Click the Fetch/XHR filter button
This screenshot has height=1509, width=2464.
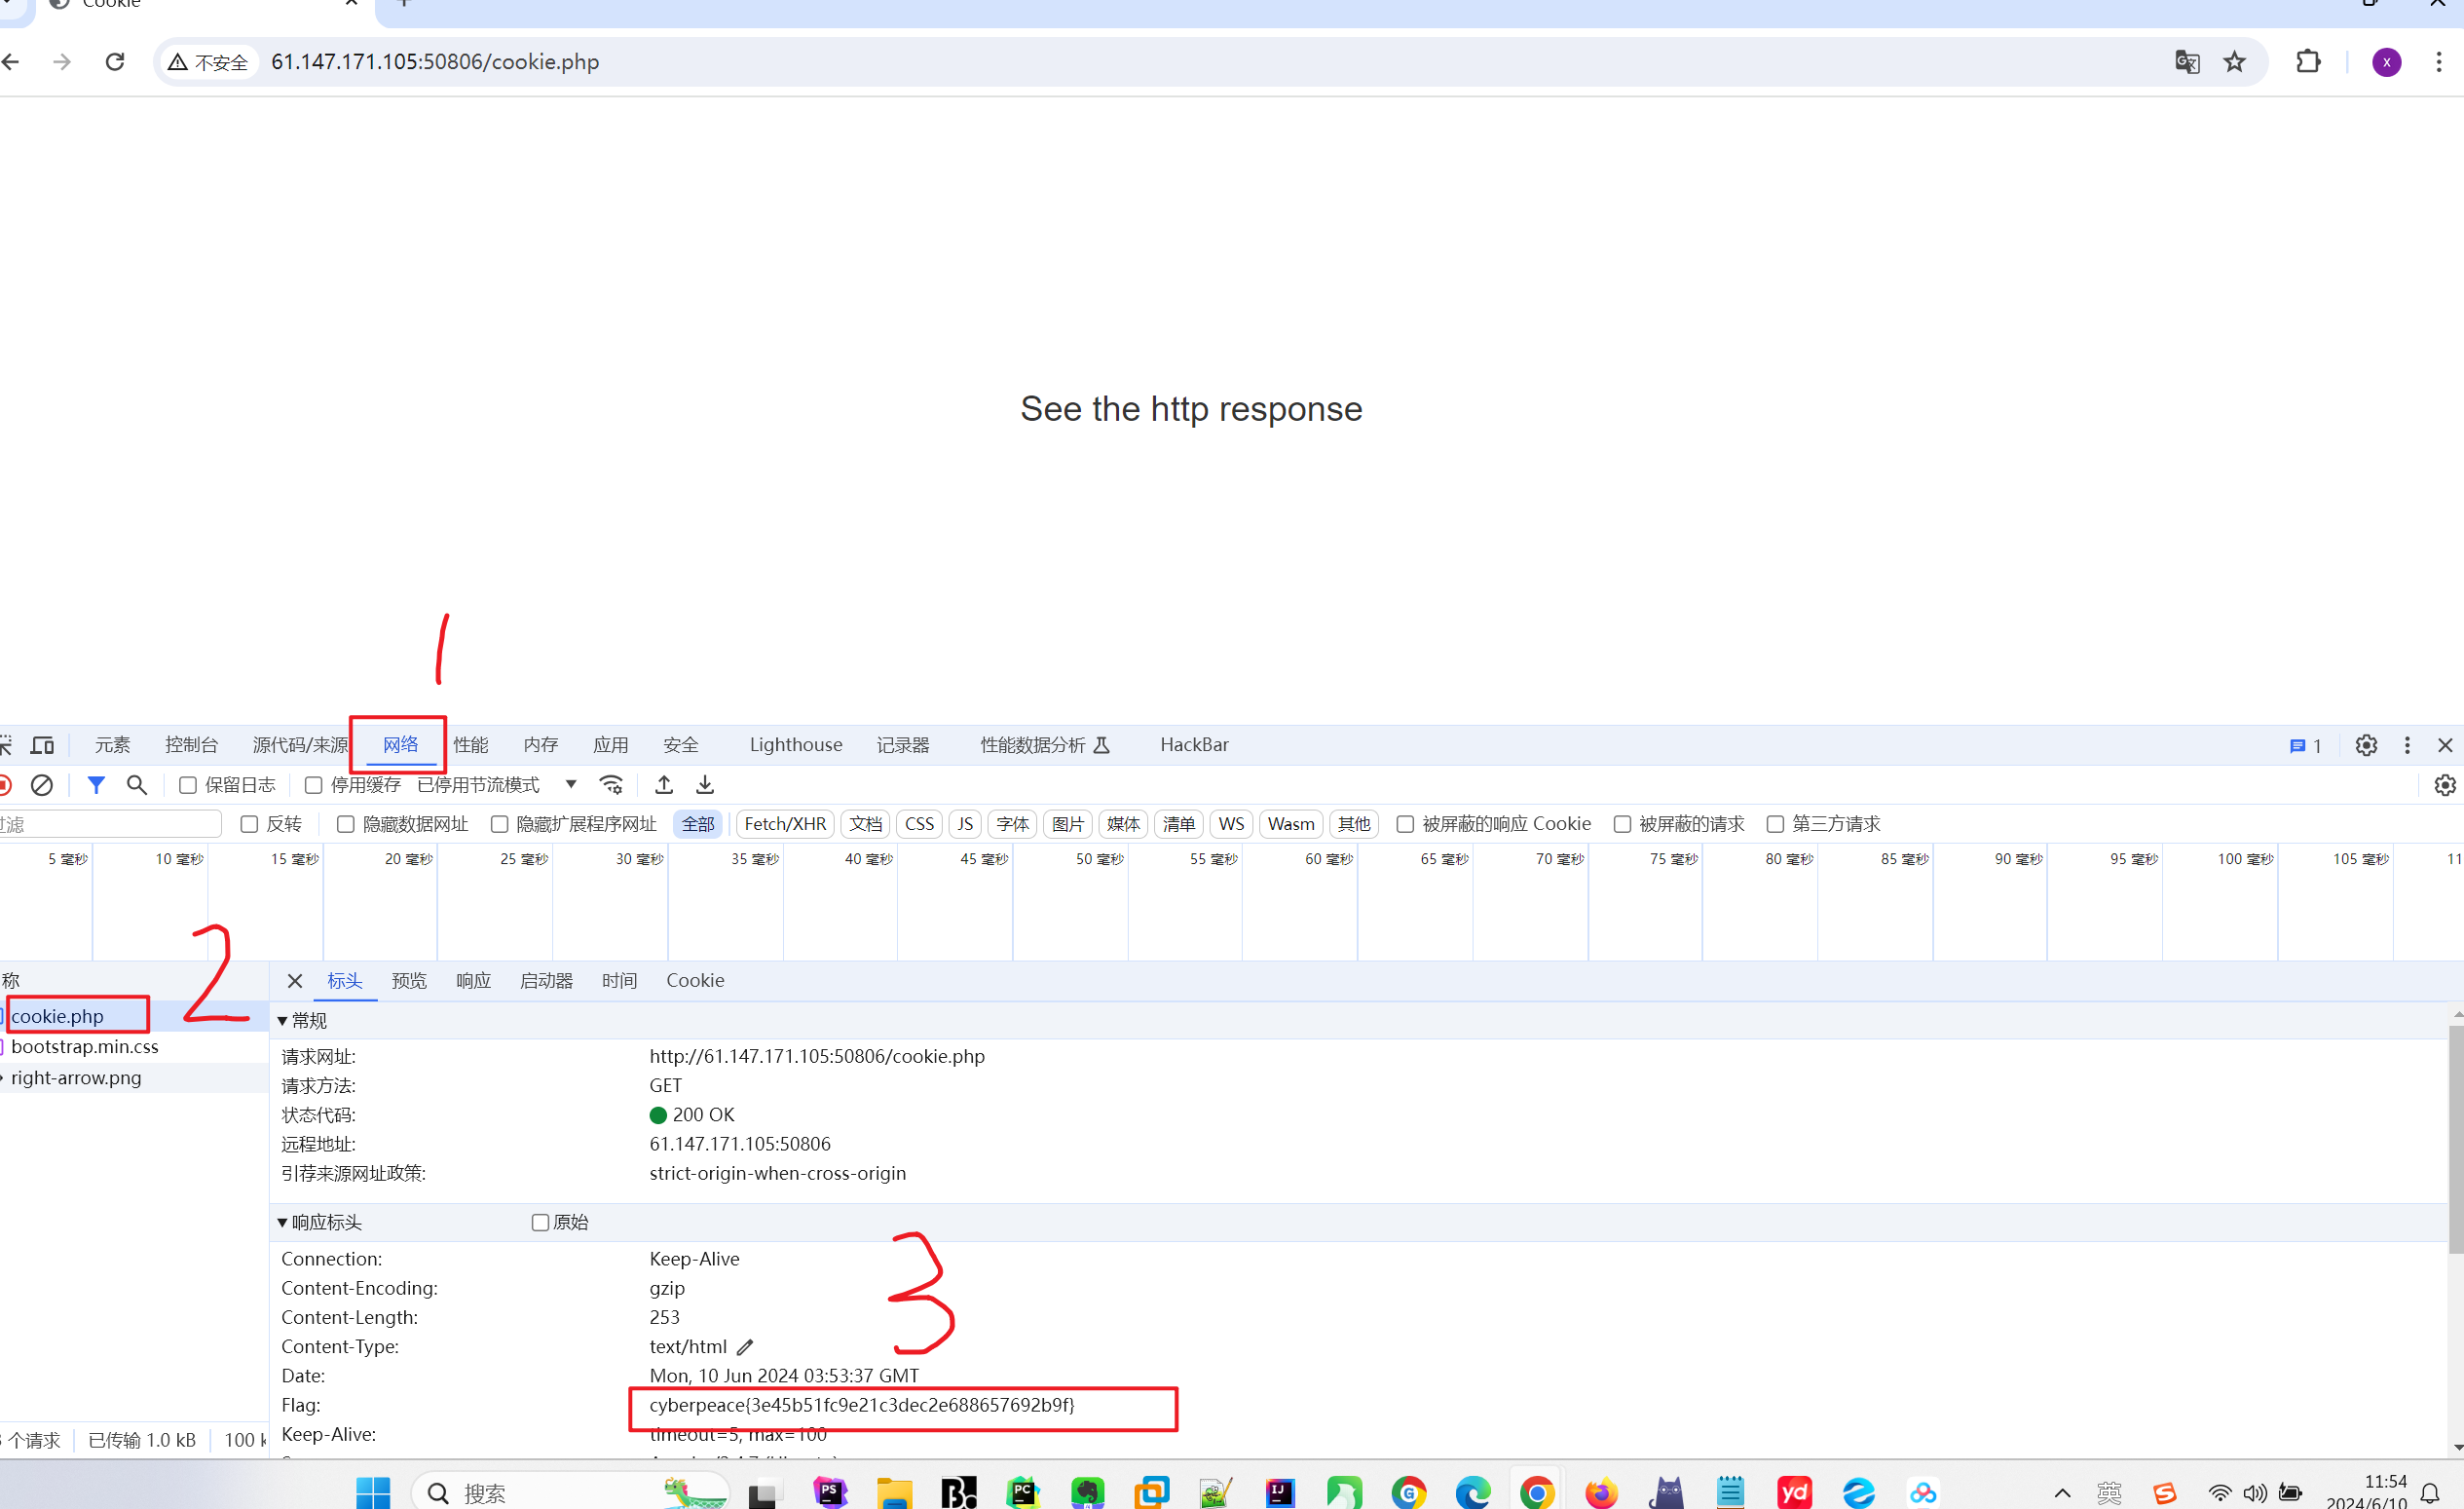[781, 822]
